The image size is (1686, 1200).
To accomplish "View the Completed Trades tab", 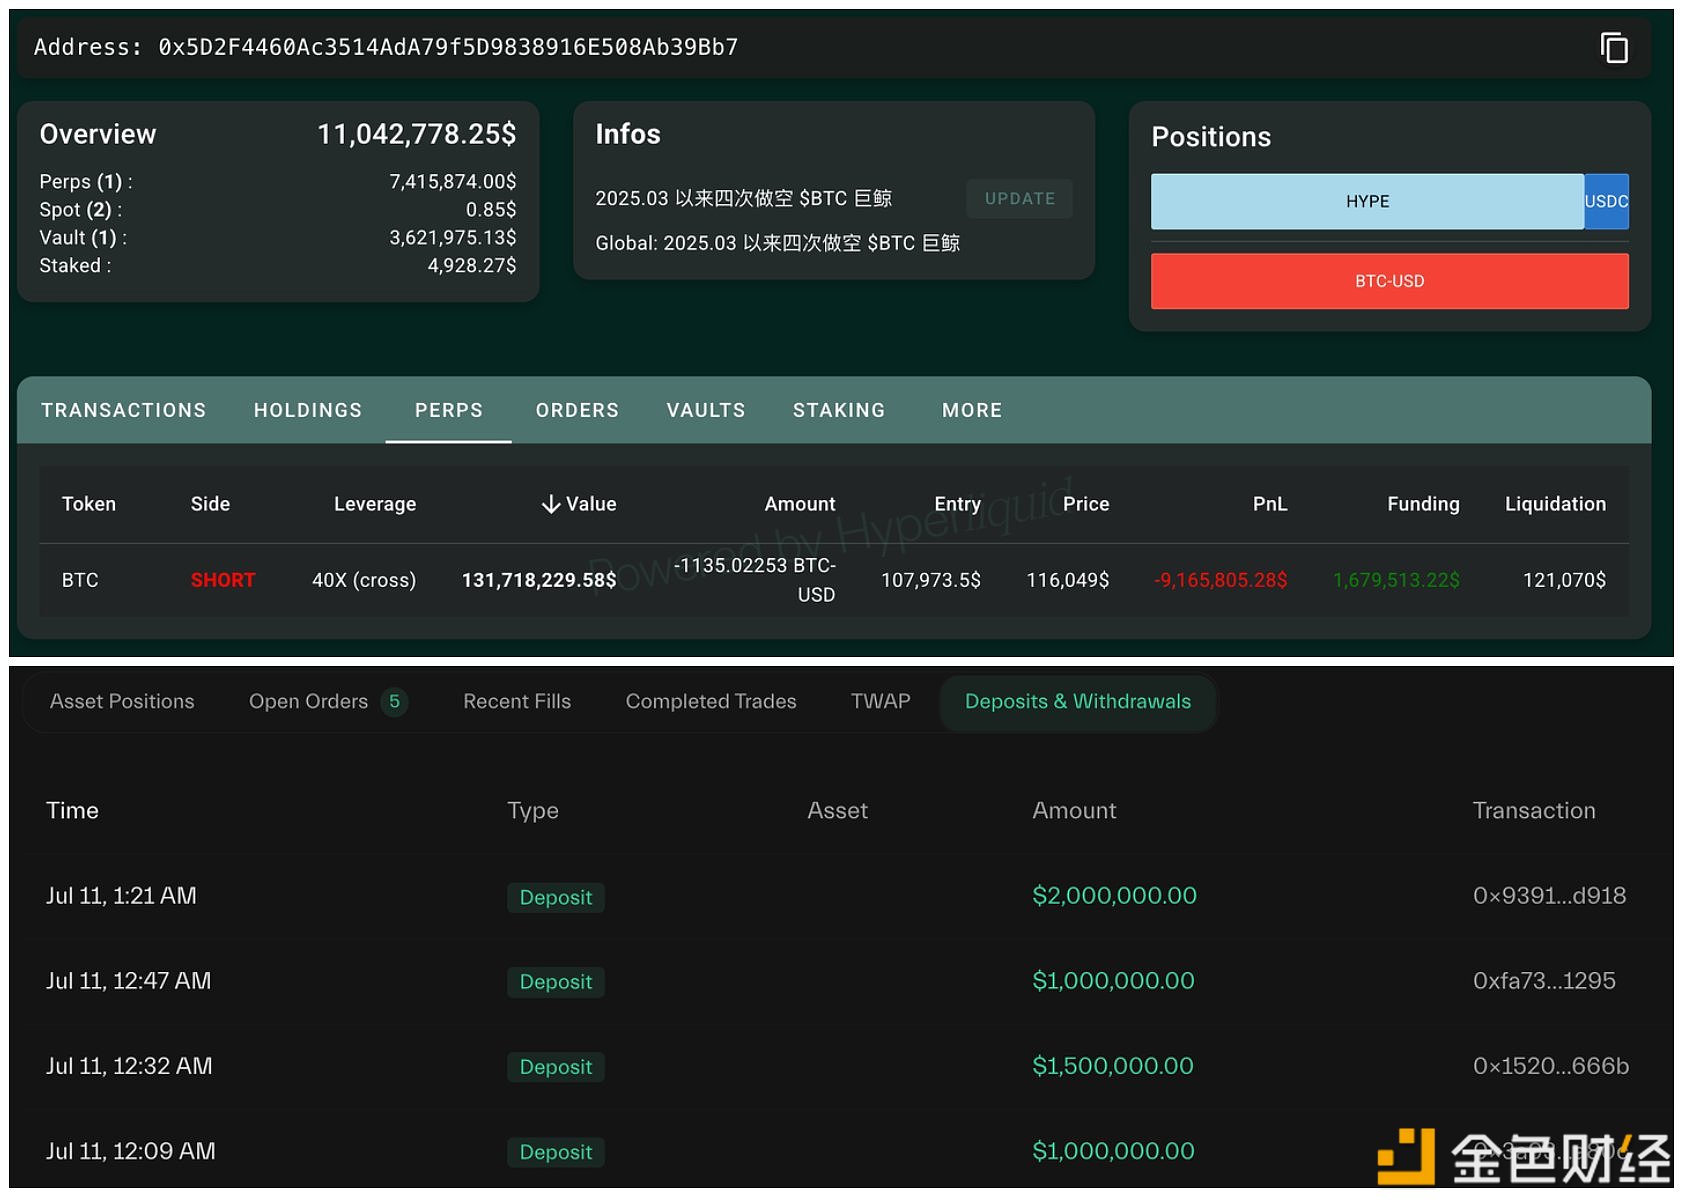I will [710, 702].
